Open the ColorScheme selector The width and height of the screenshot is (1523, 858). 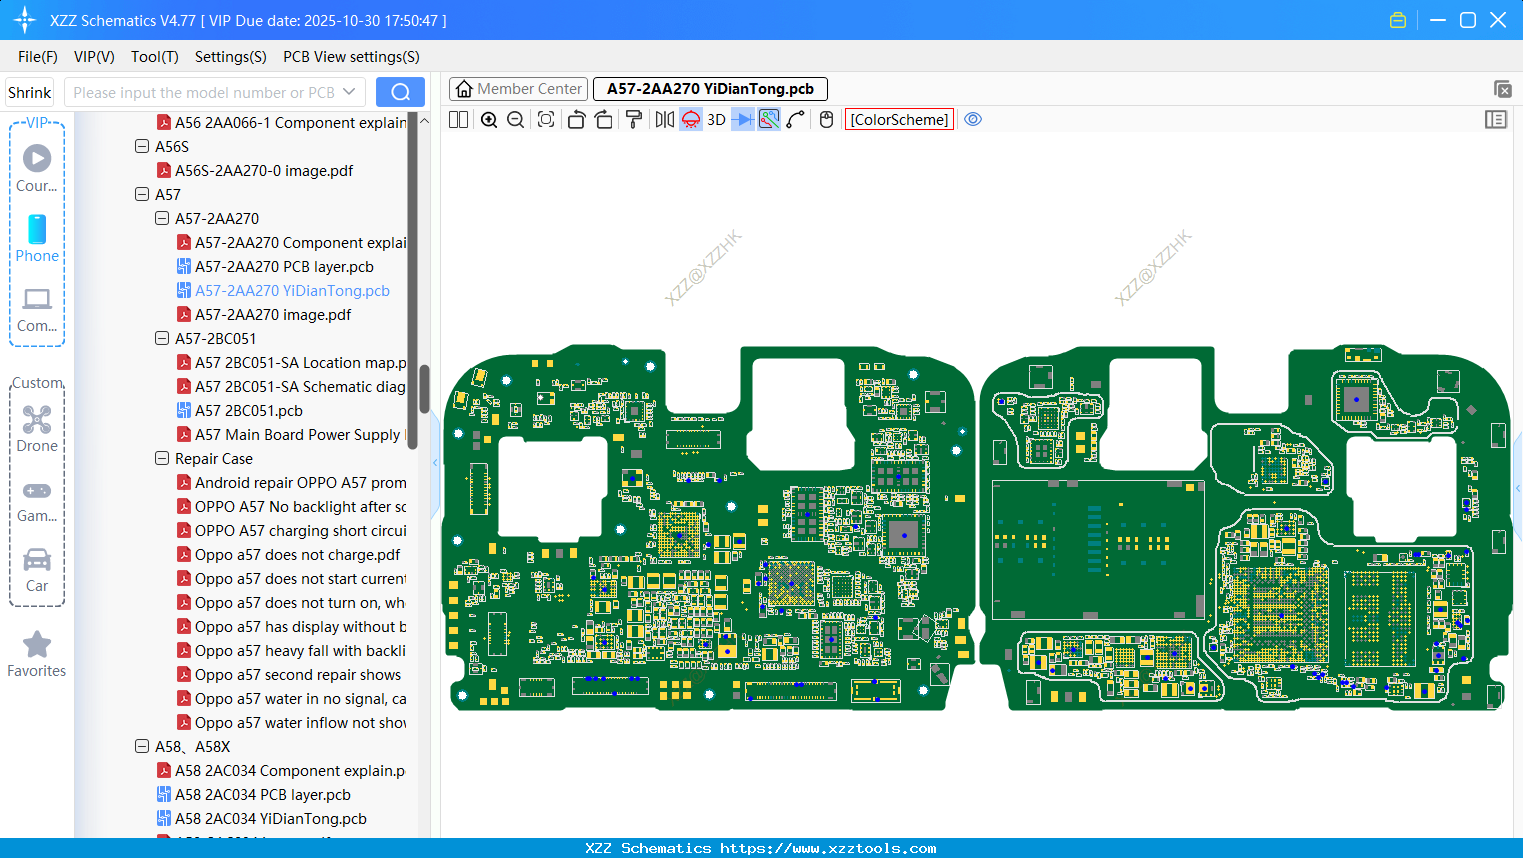(x=898, y=119)
